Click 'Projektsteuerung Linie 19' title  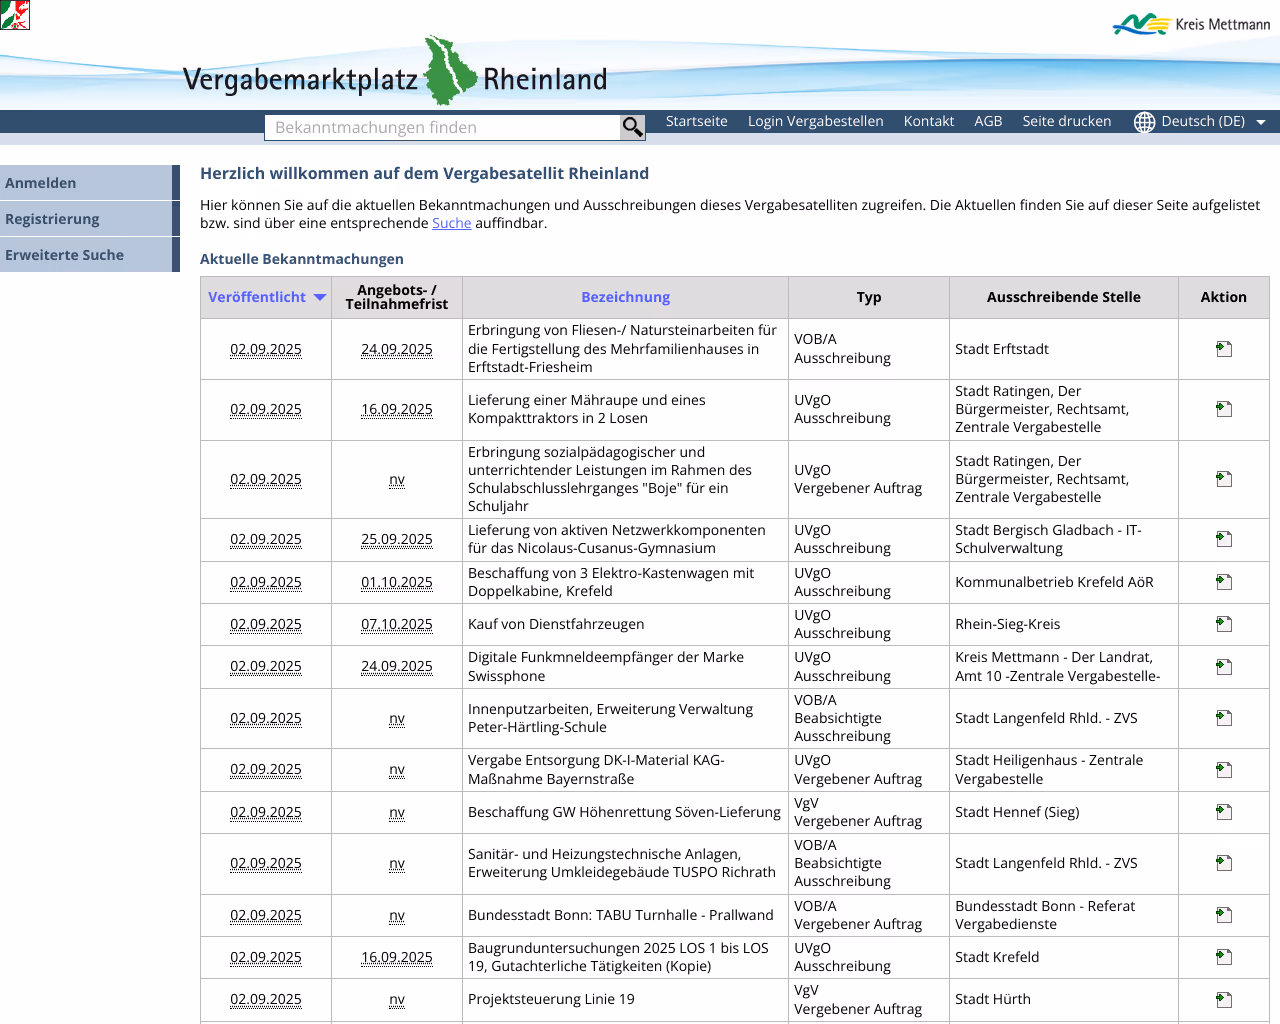551,999
